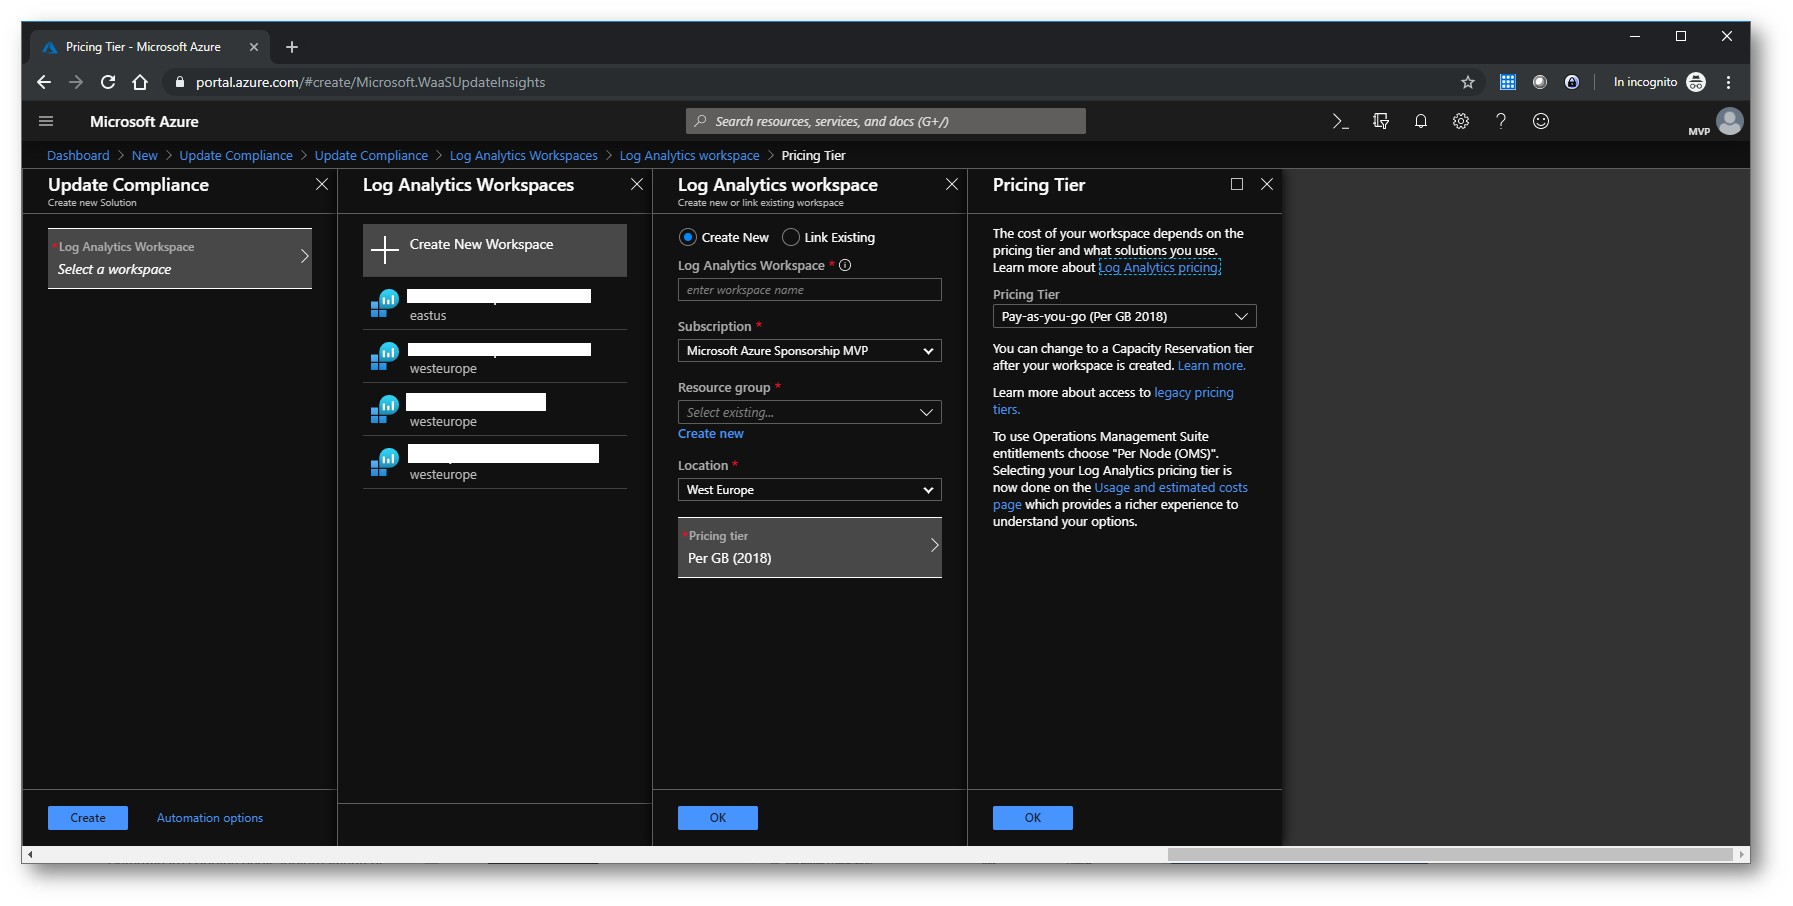Send feedback with the smiley icon

click(x=1541, y=121)
